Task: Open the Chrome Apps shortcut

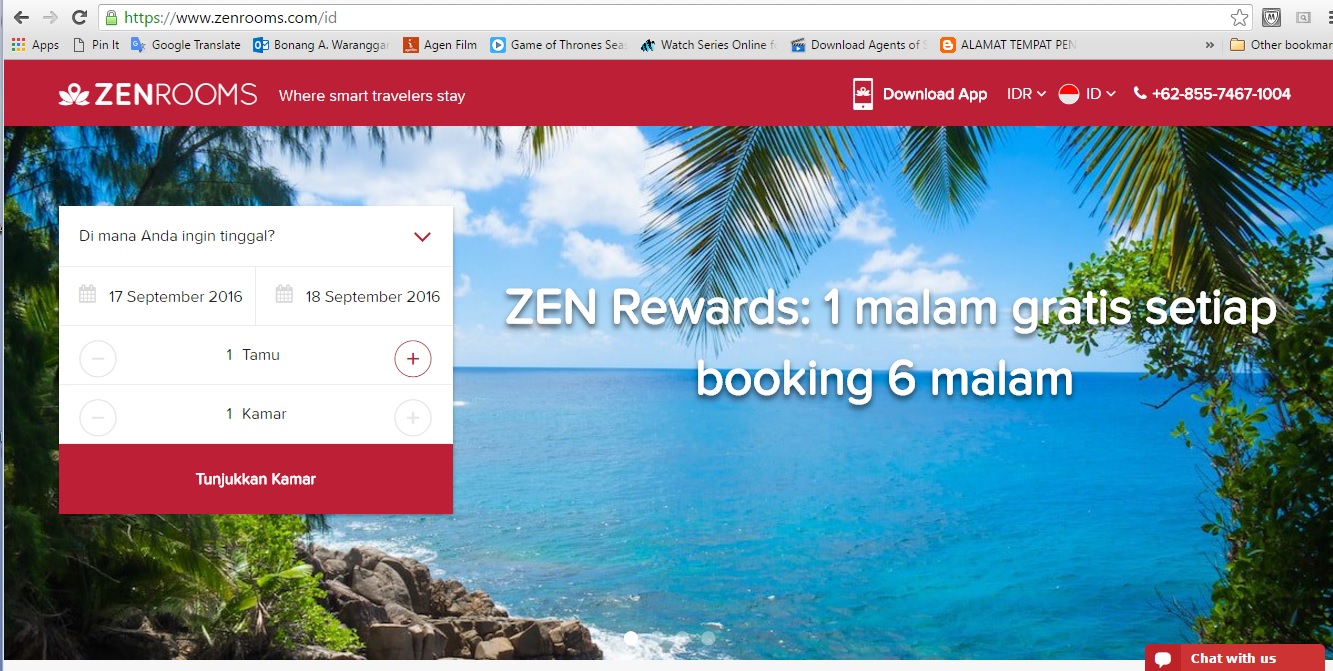Action: (x=35, y=45)
